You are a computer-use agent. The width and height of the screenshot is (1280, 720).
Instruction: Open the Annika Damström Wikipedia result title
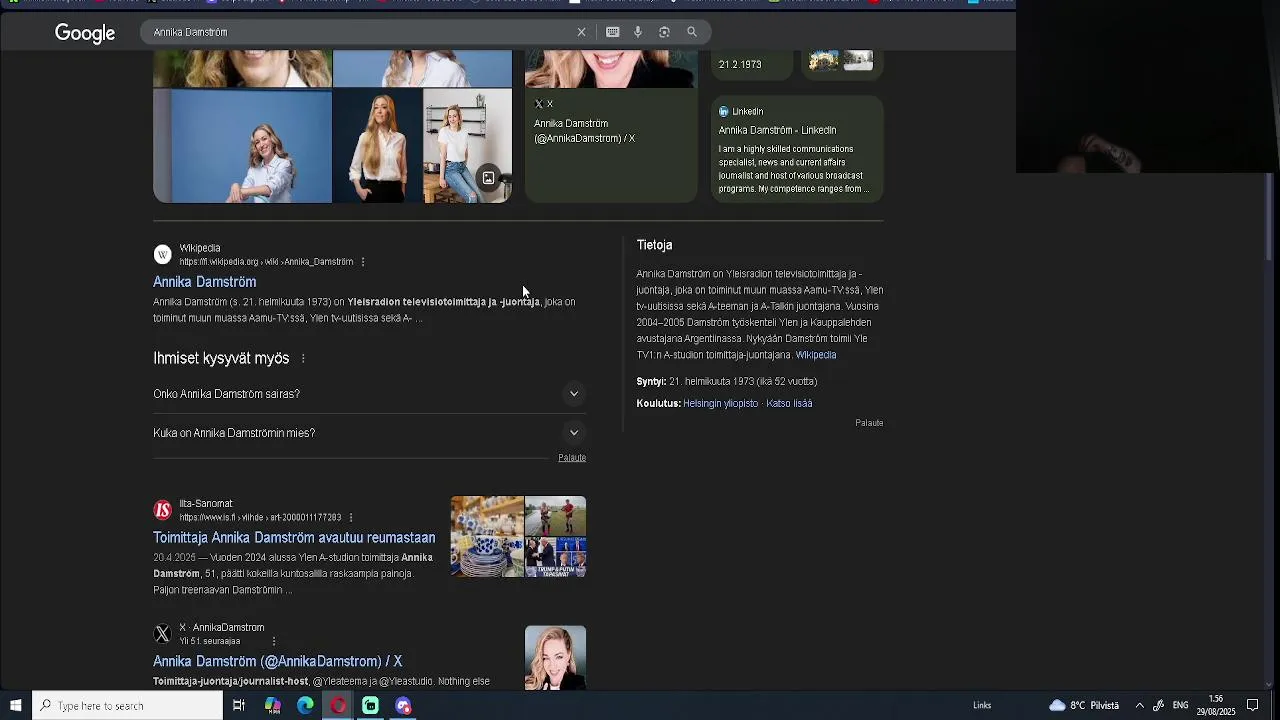(205, 282)
